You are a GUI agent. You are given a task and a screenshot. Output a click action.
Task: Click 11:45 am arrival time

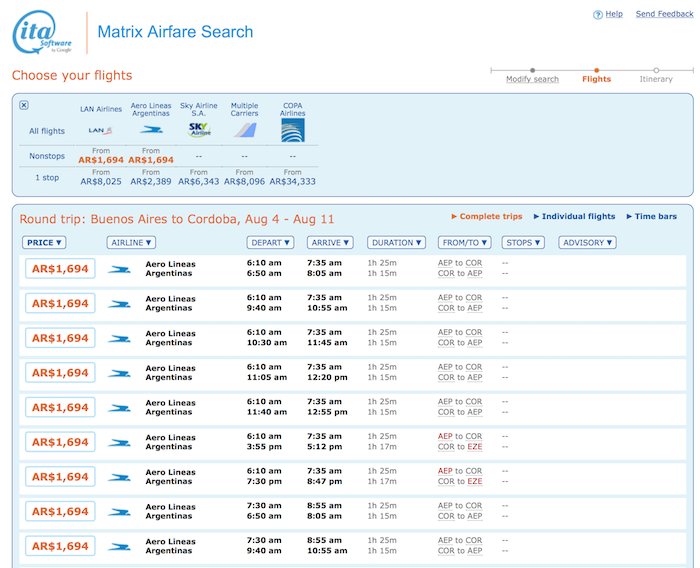pos(327,343)
